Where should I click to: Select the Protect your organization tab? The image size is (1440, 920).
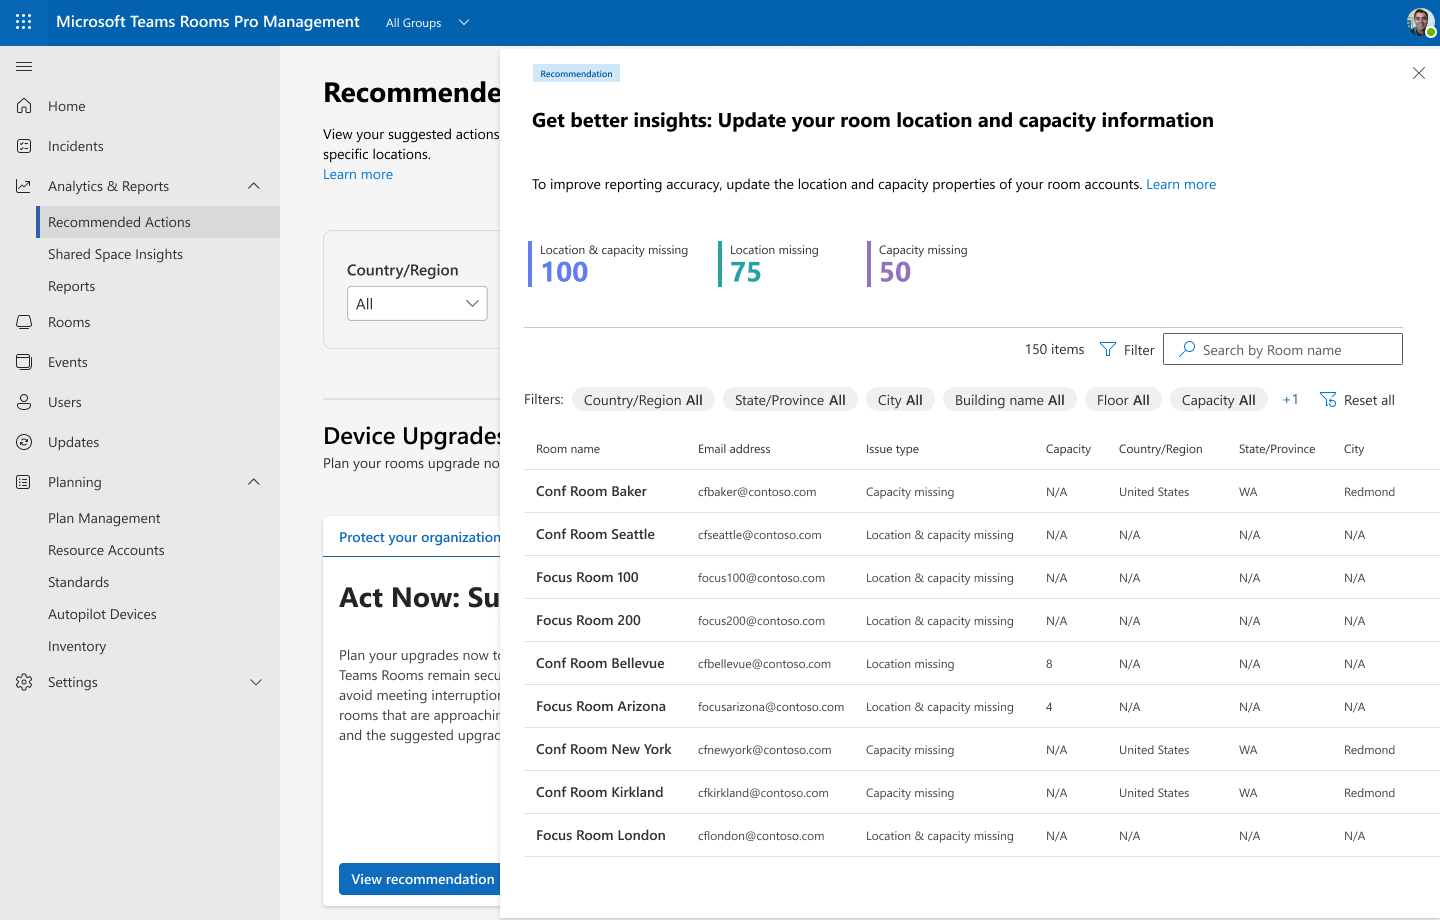(x=420, y=537)
